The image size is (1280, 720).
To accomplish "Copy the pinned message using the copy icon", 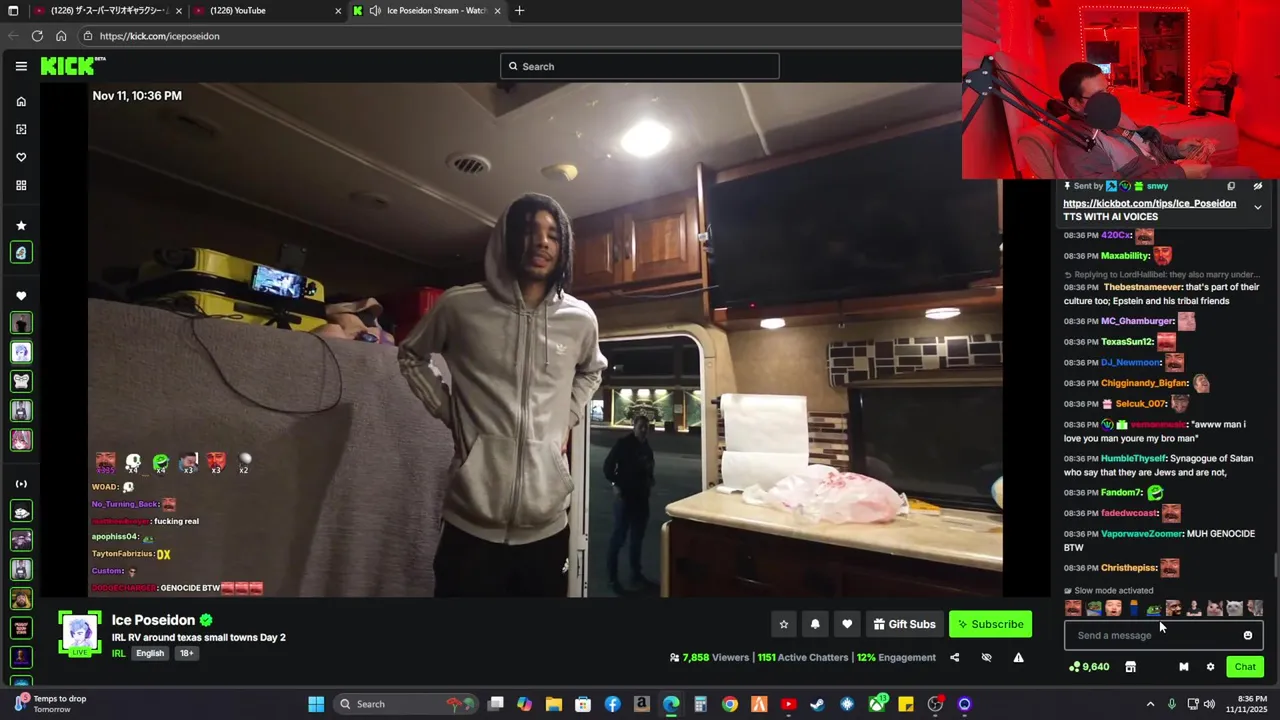I will (1231, 186).
